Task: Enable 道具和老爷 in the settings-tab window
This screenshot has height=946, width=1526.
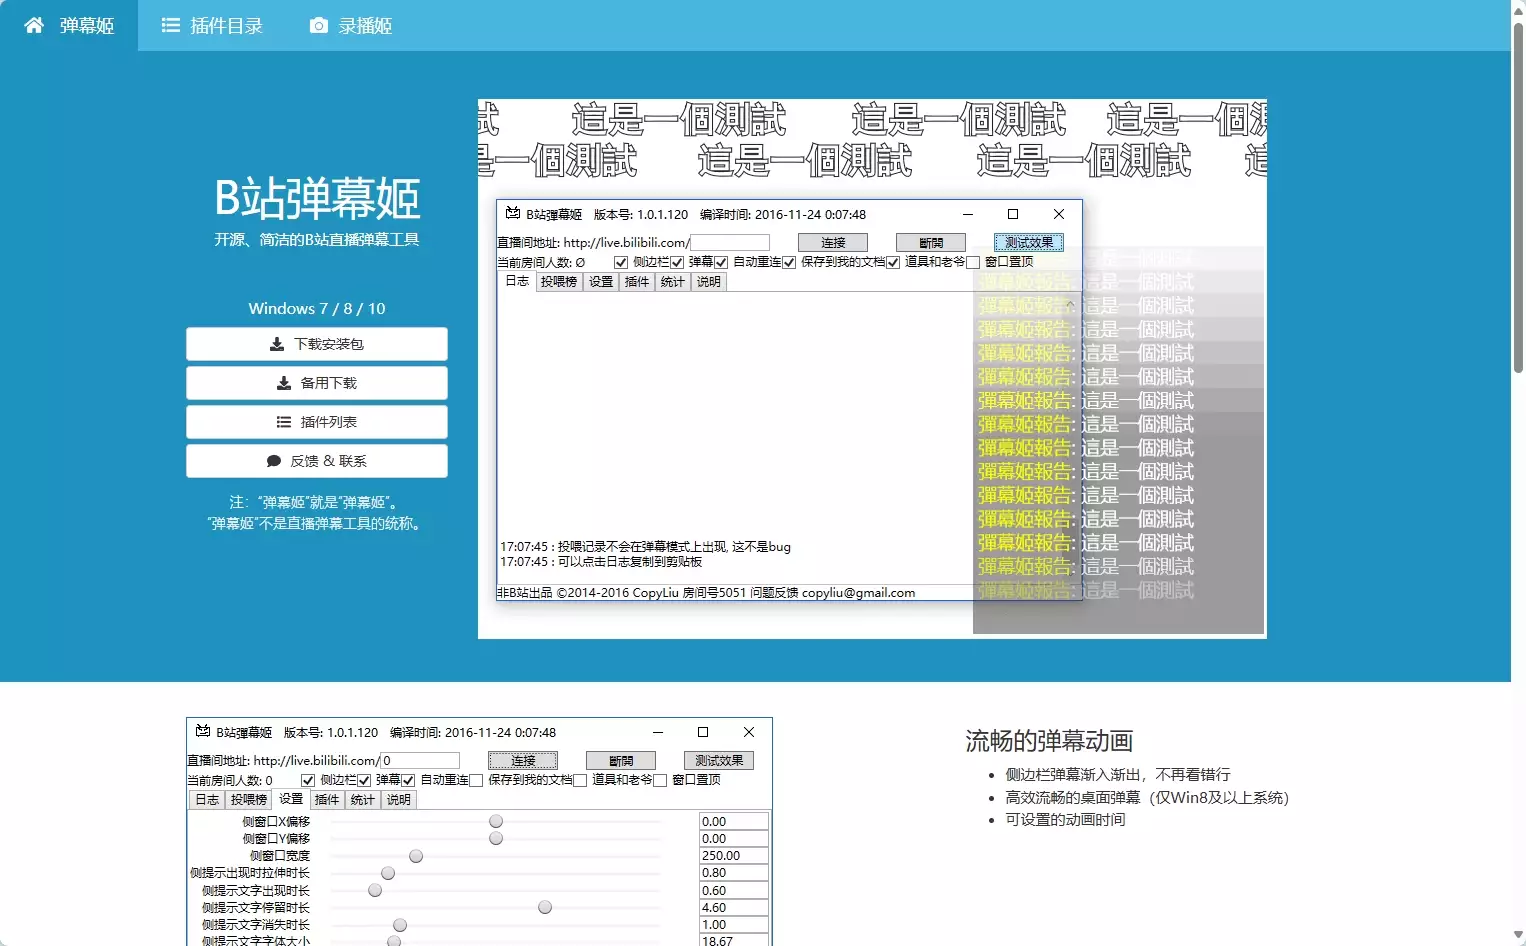Action: click(x=580, y=780)
